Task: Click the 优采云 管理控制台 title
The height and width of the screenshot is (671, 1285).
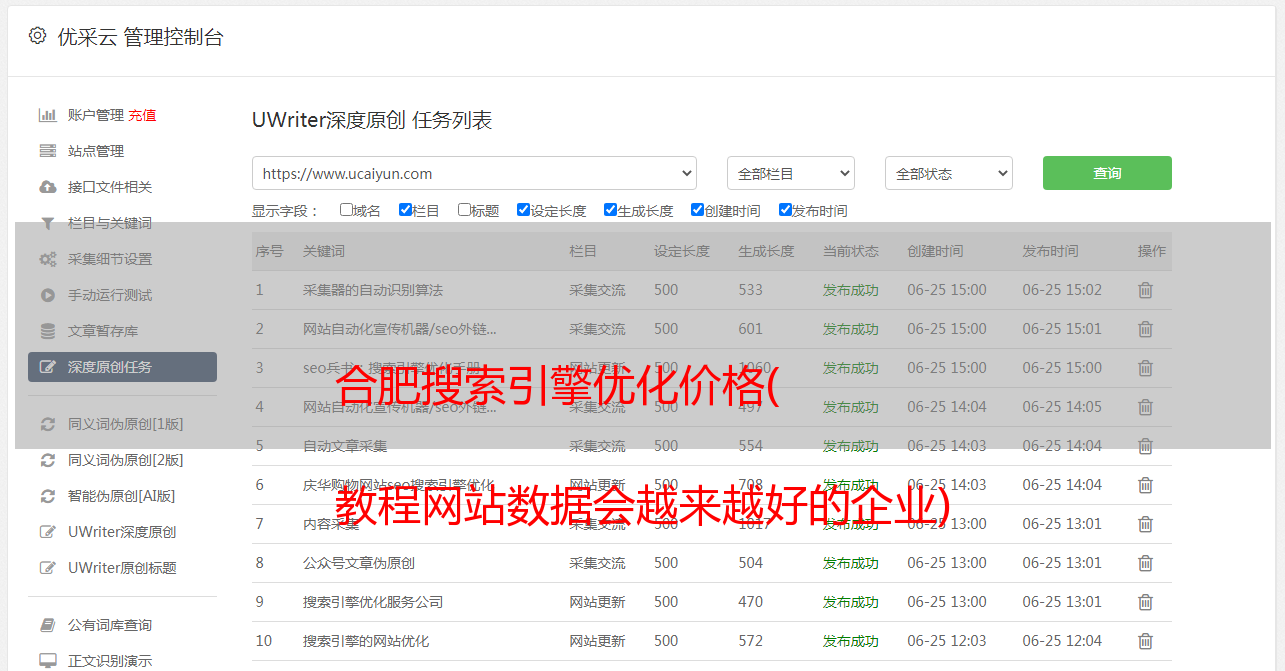Action: coord(140,37)
